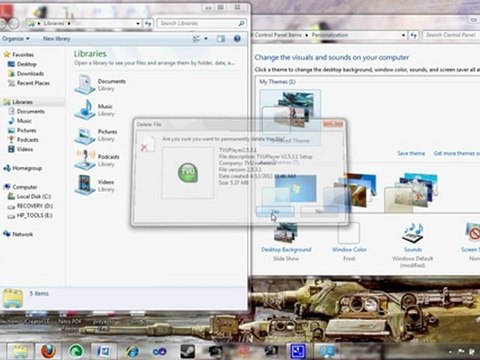Click New library in the toolbar
This screenshot has width=480, height=360.
tap(56, 39)
